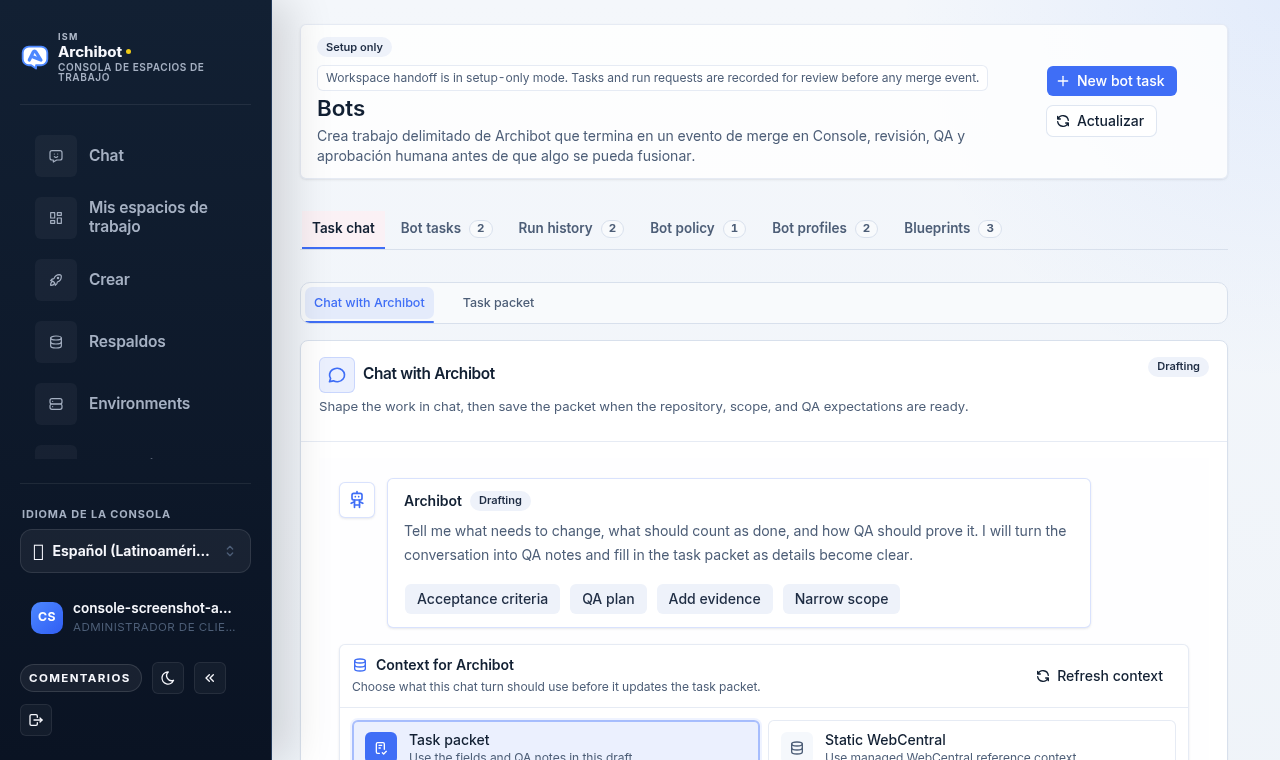Collapse the sidebar with double chevron
1280x760 pixels.
(210, 678)
